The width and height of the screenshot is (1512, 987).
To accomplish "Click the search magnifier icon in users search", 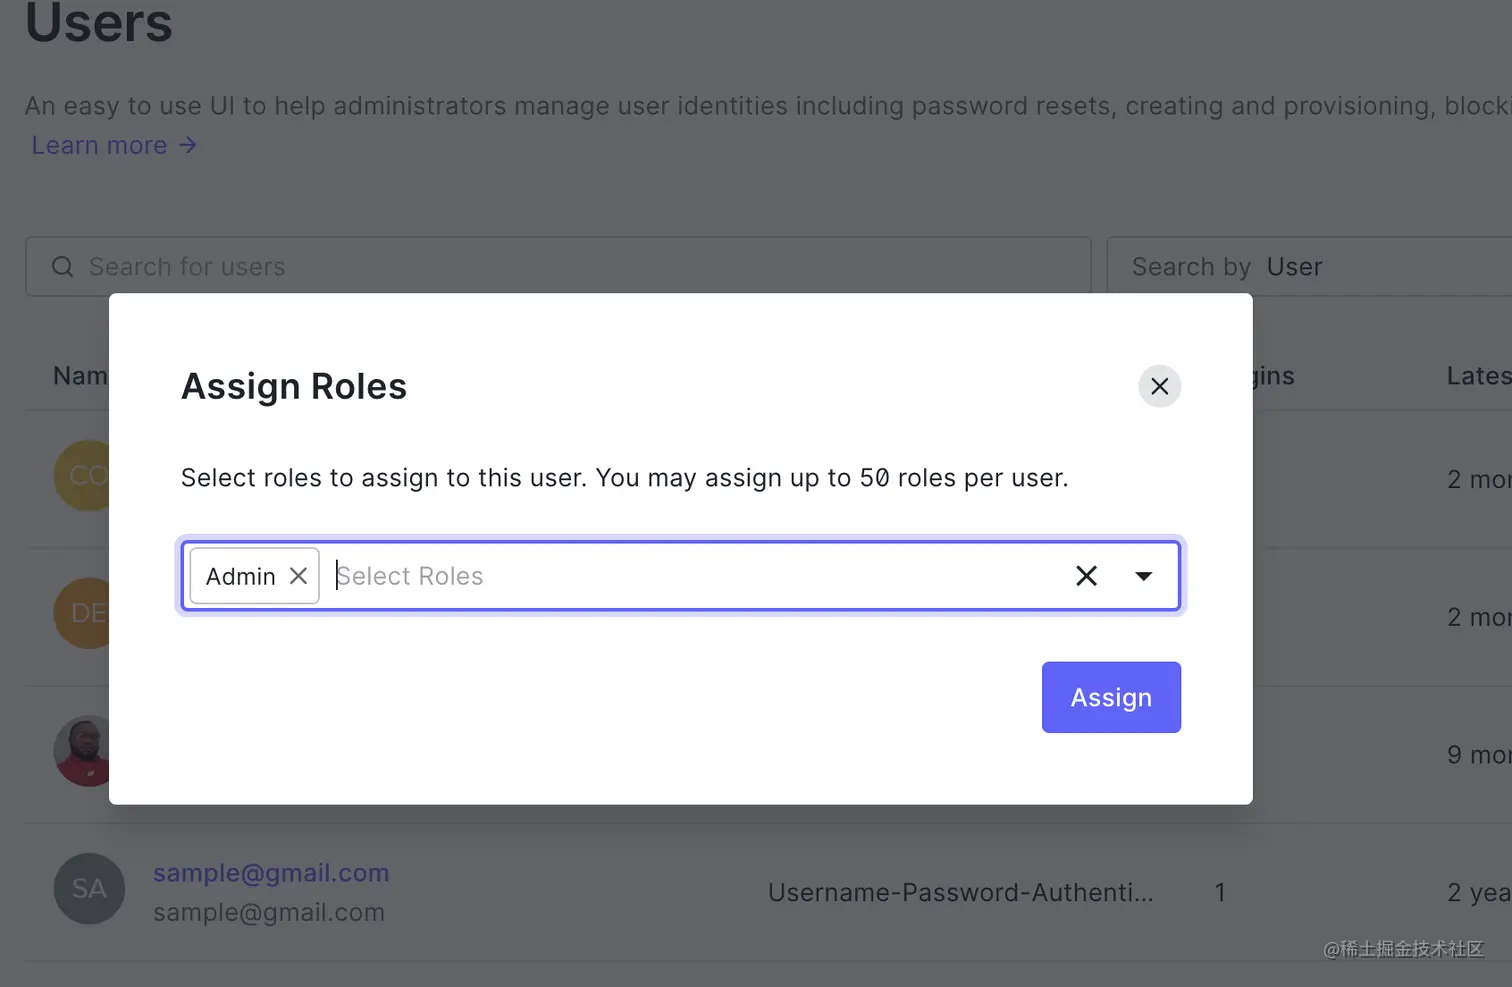I will point(62,267).
